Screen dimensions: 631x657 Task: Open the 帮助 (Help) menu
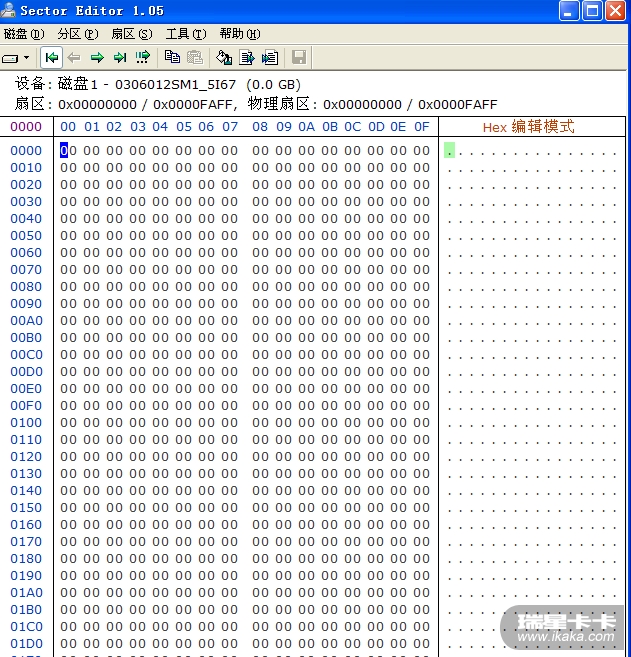[x=239, y=34]
